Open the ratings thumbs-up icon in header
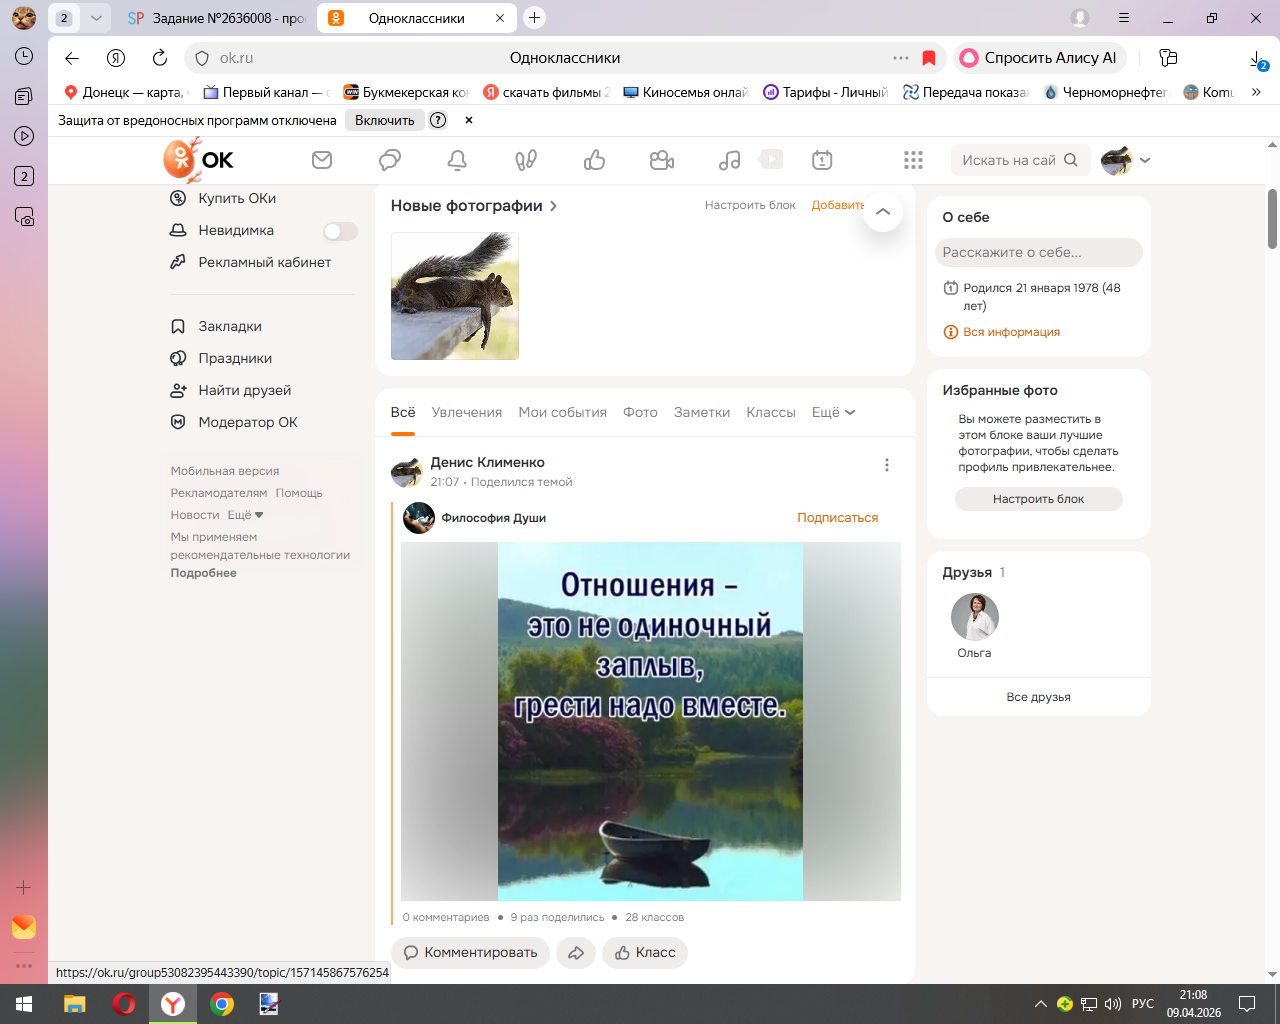 coord(595,160)
